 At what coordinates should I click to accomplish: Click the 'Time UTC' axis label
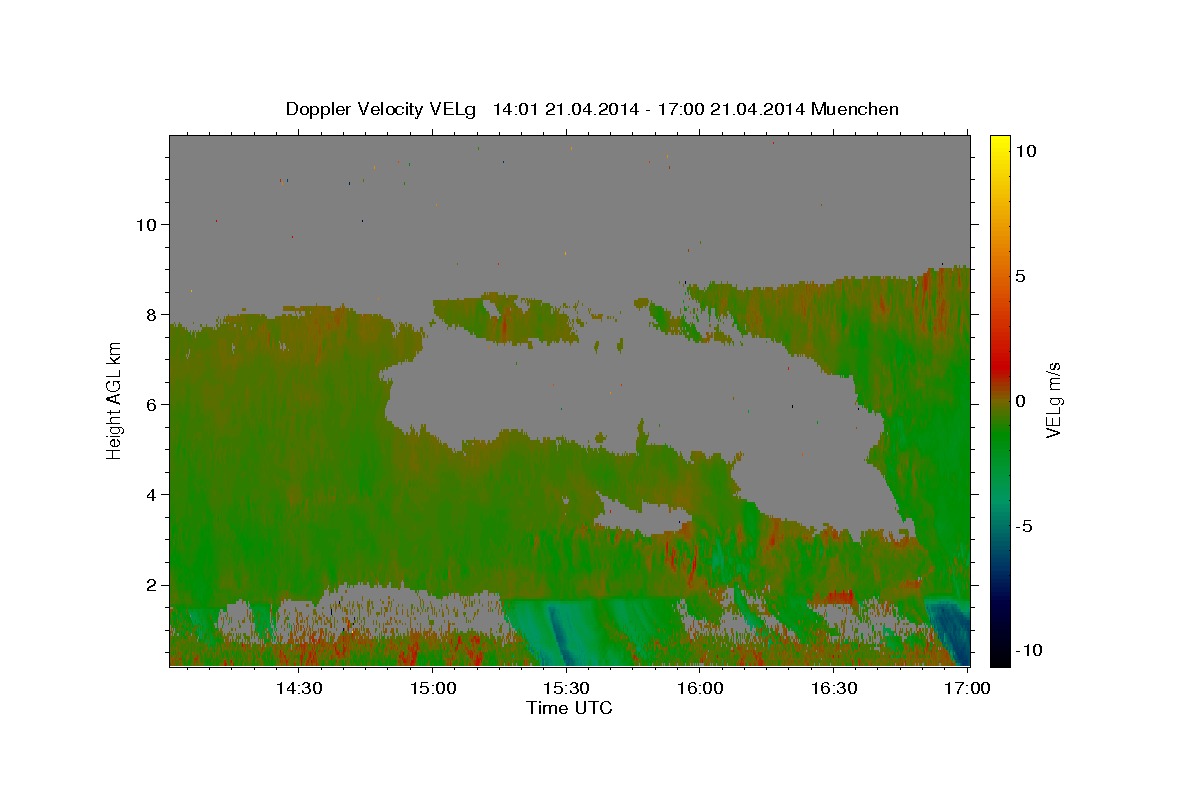pos(569,708)
